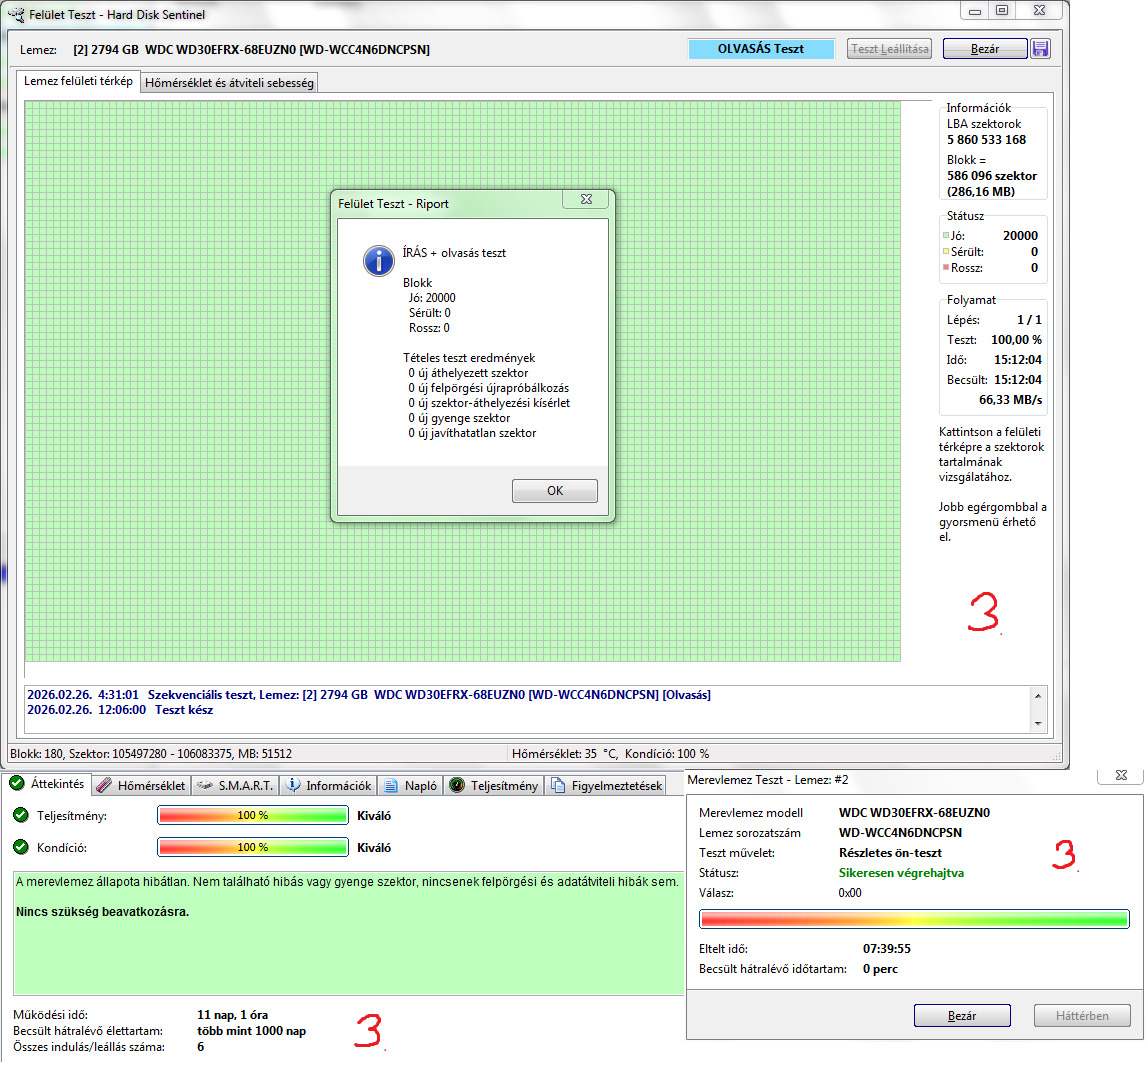The image size is (1145, 1065).
Task: Open the S.M.A.R.T. tab
Action: click(x=235, y=785)
